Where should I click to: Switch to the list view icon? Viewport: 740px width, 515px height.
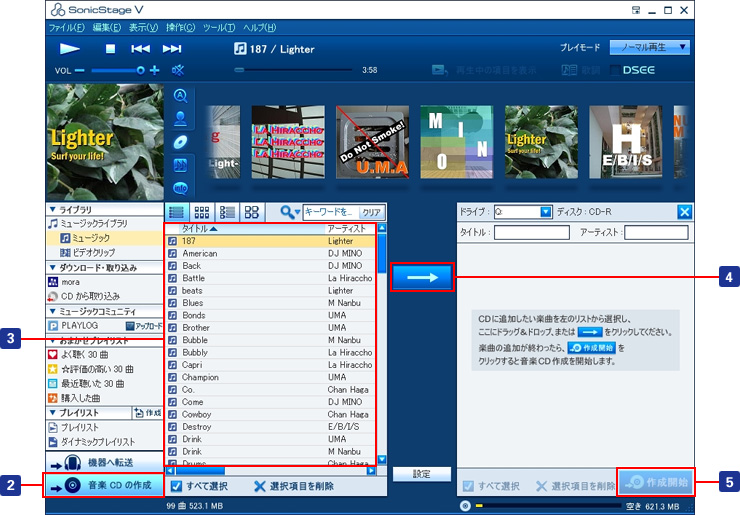point(177,212)
